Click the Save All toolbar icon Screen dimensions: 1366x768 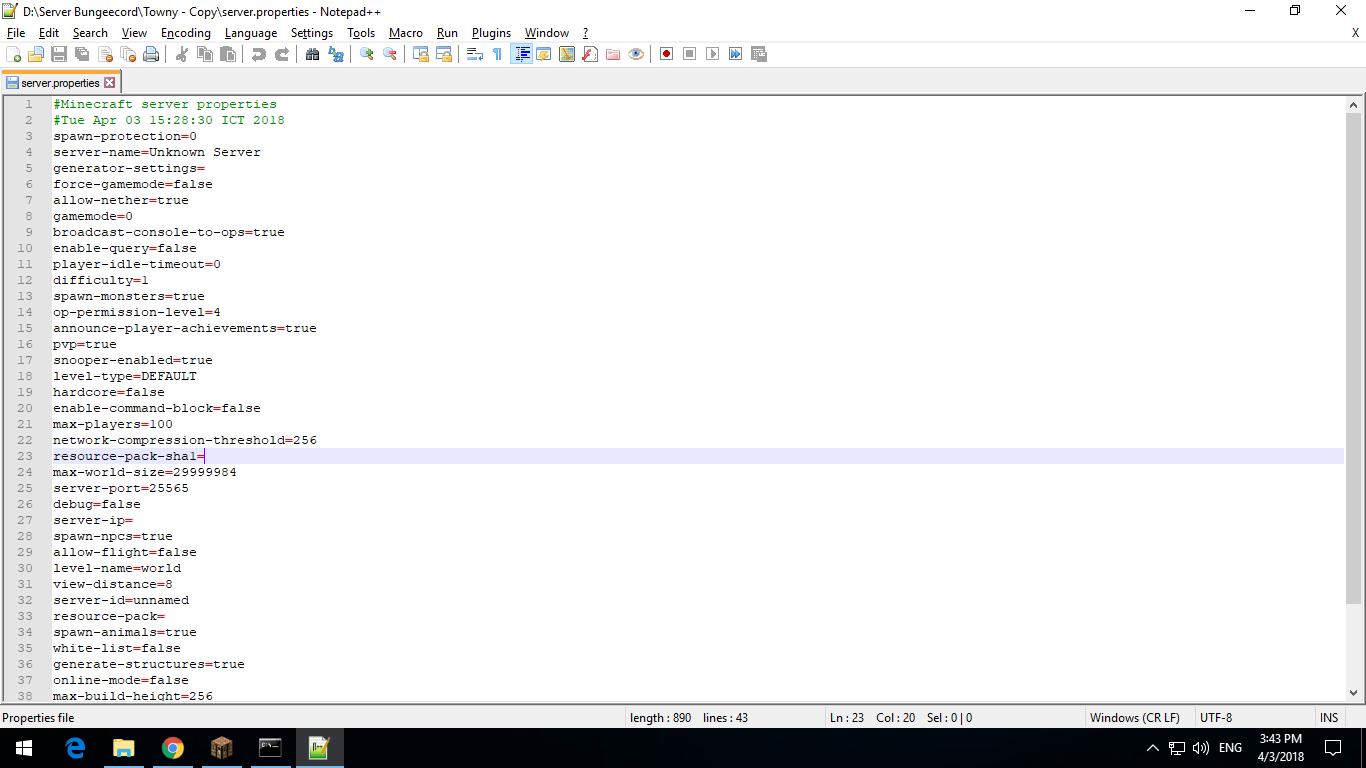coord(82,54)
